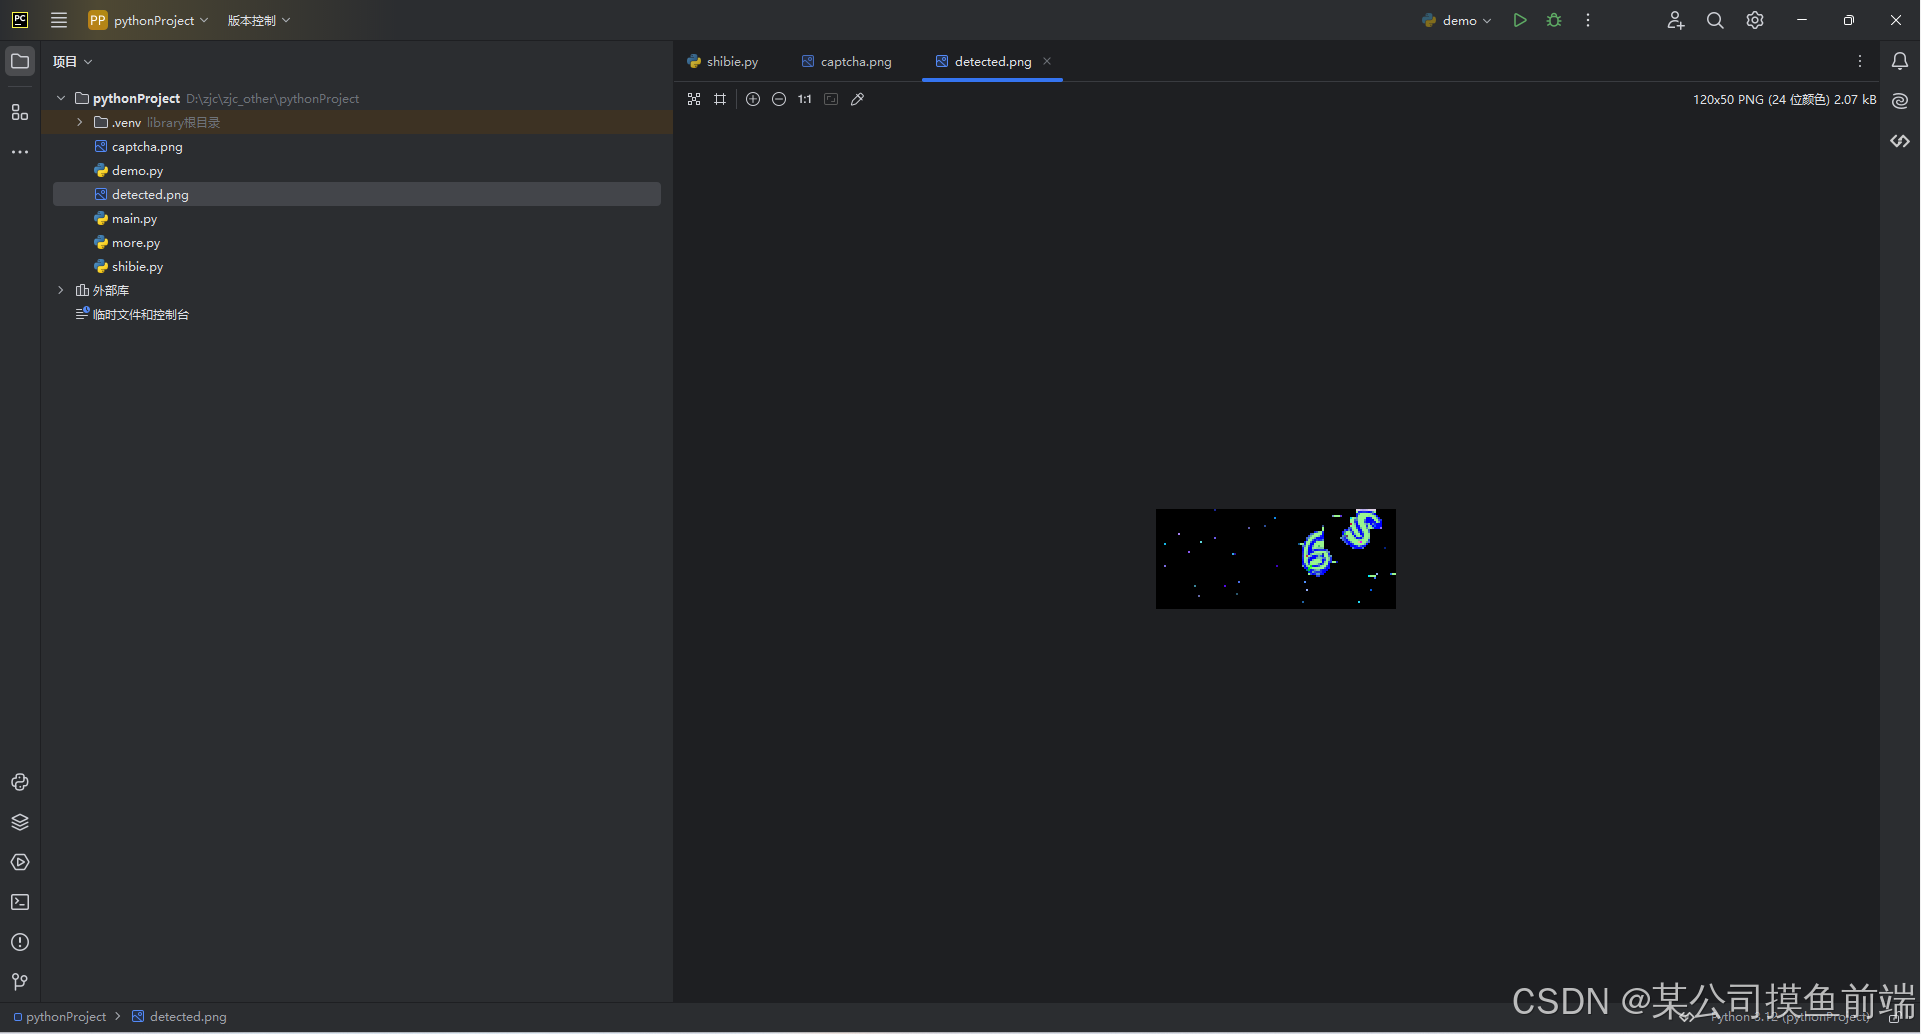Screen dimensions: 1921x1034
Task: Switch to the captcha.png tab
Action: tap(846, 61)
